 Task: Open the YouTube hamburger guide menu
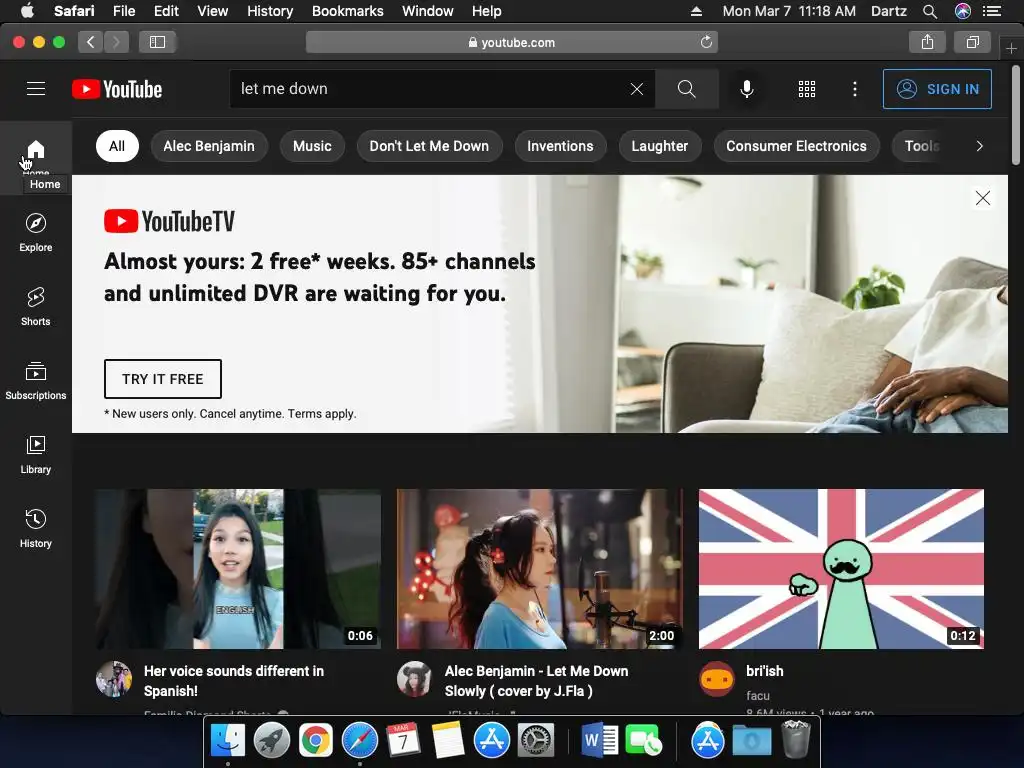coord(36,89)
